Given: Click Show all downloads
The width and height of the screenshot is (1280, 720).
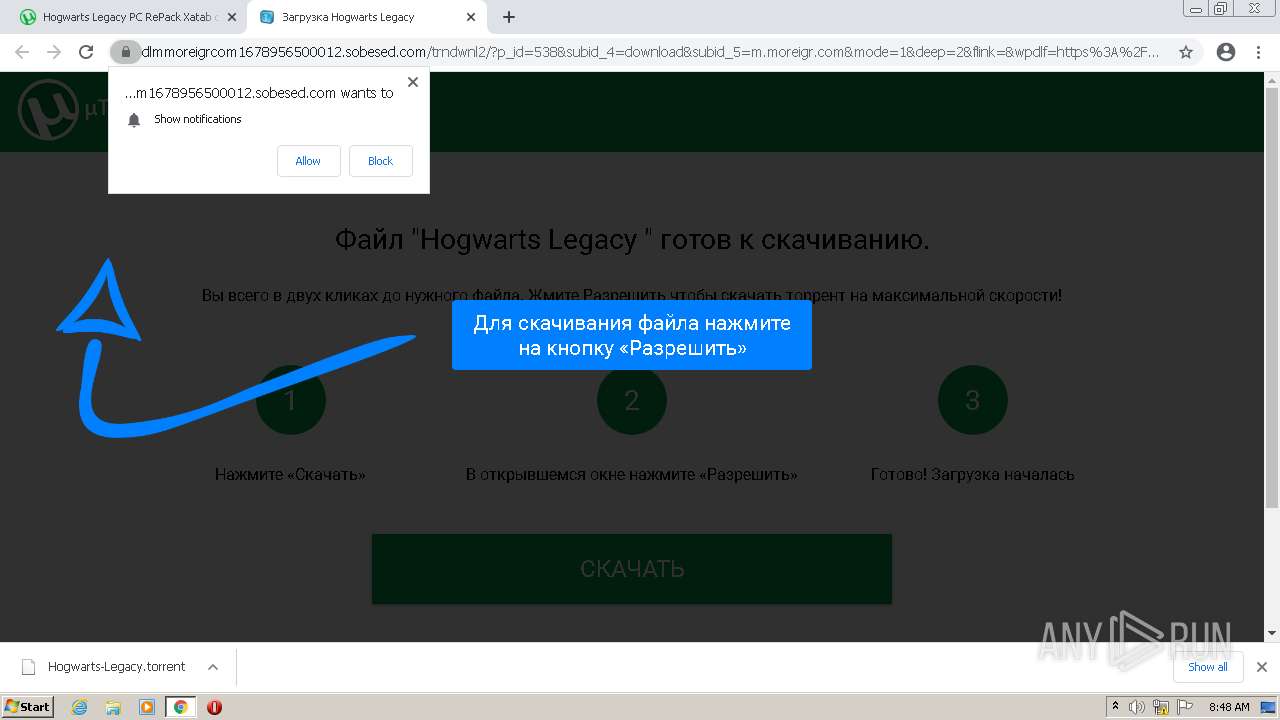Looking at the screenshot, I should click(1208, 667).
